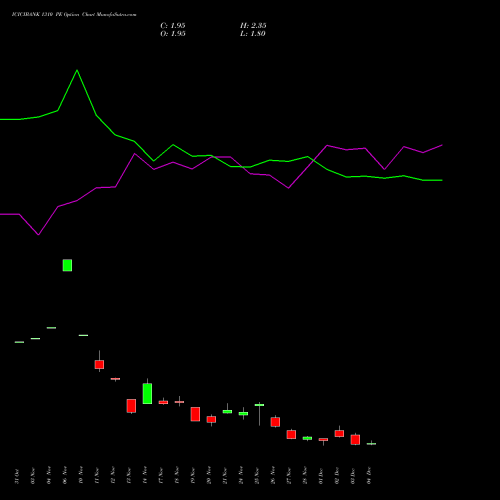Screen dimensions: 500x500
Task: Select the red candle on 19 Nov
Action: coord(195,414)
